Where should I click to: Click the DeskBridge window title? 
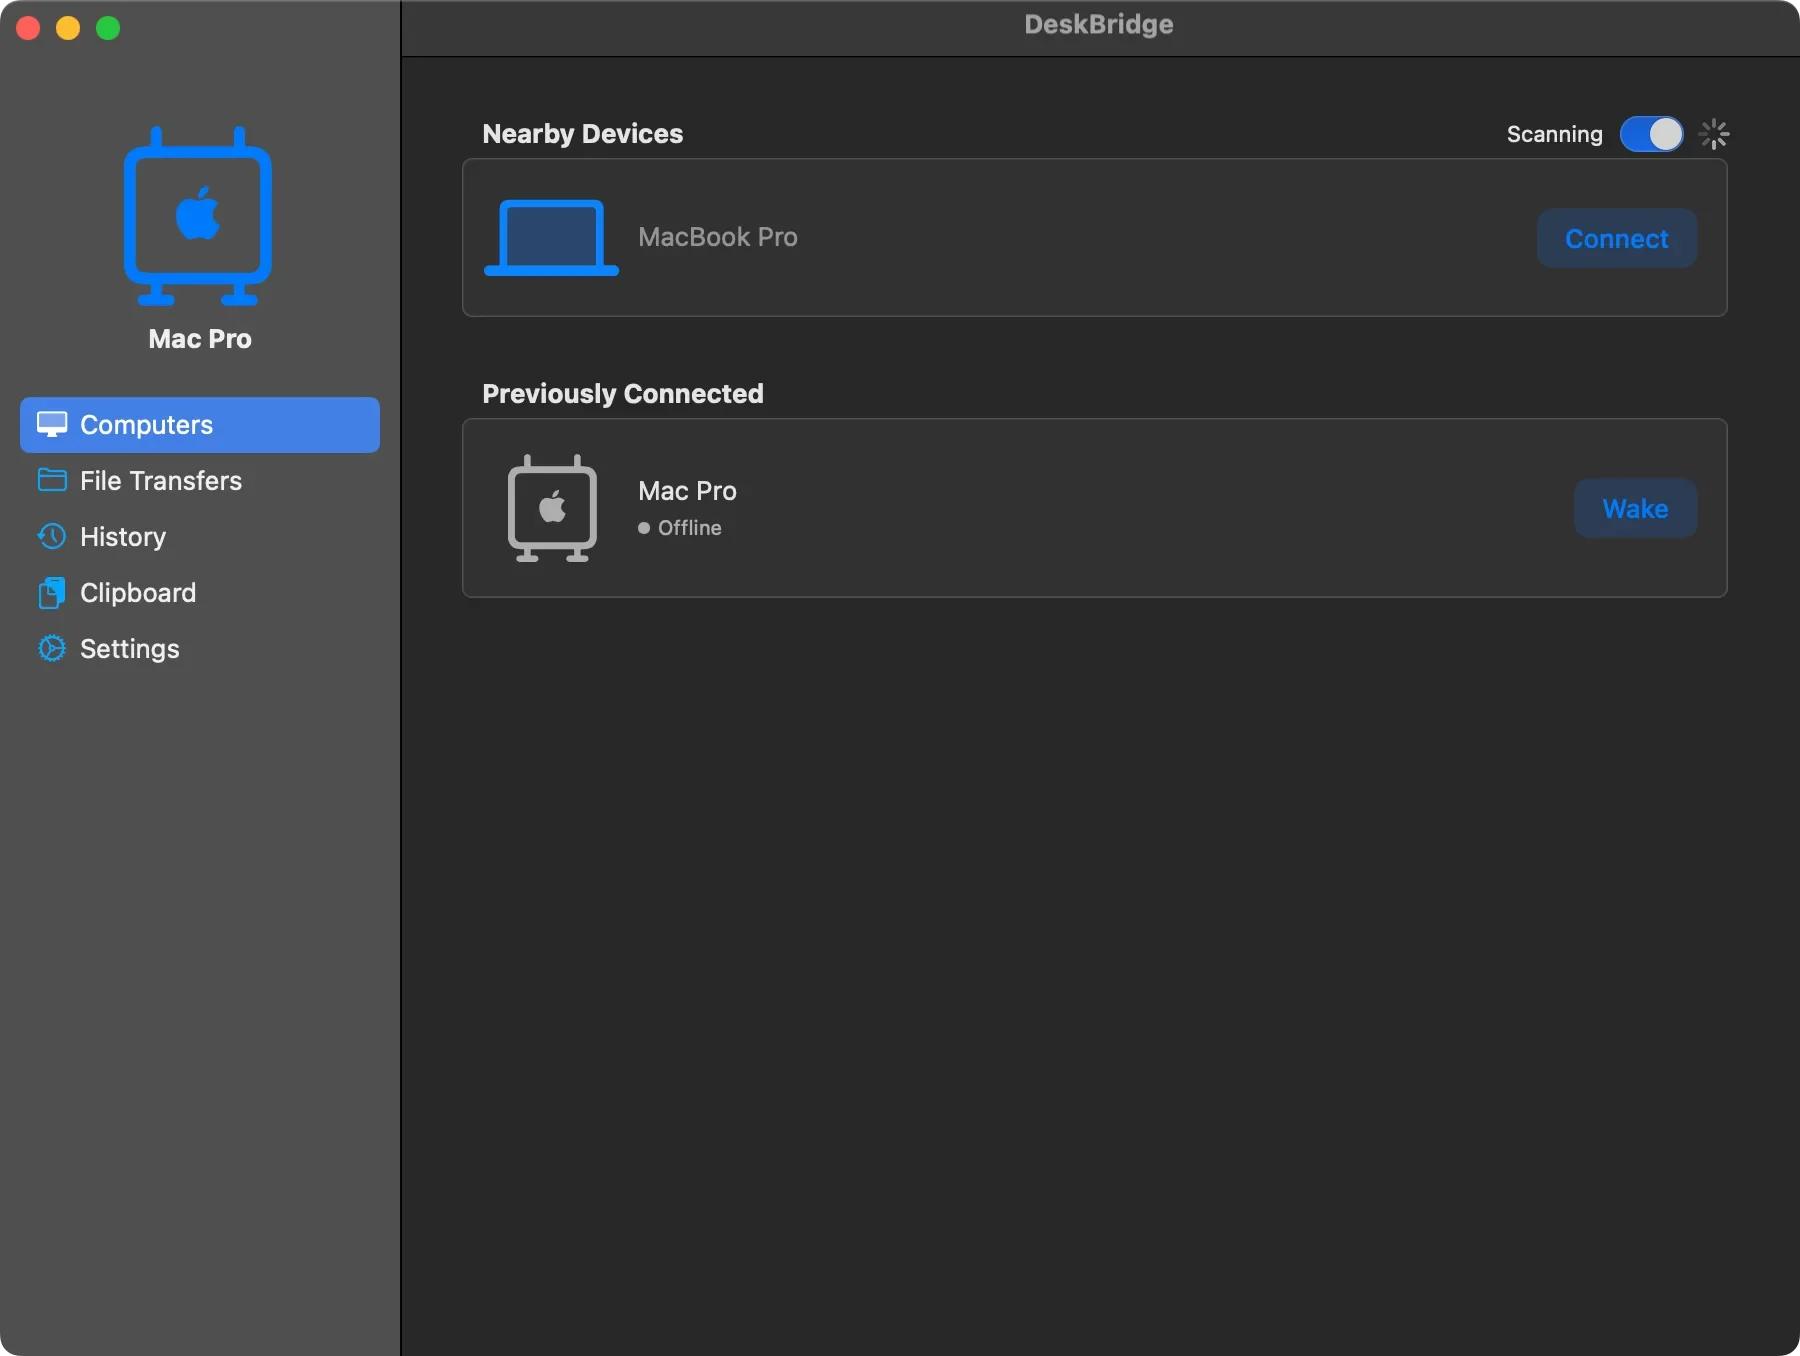coord(1099,25)
